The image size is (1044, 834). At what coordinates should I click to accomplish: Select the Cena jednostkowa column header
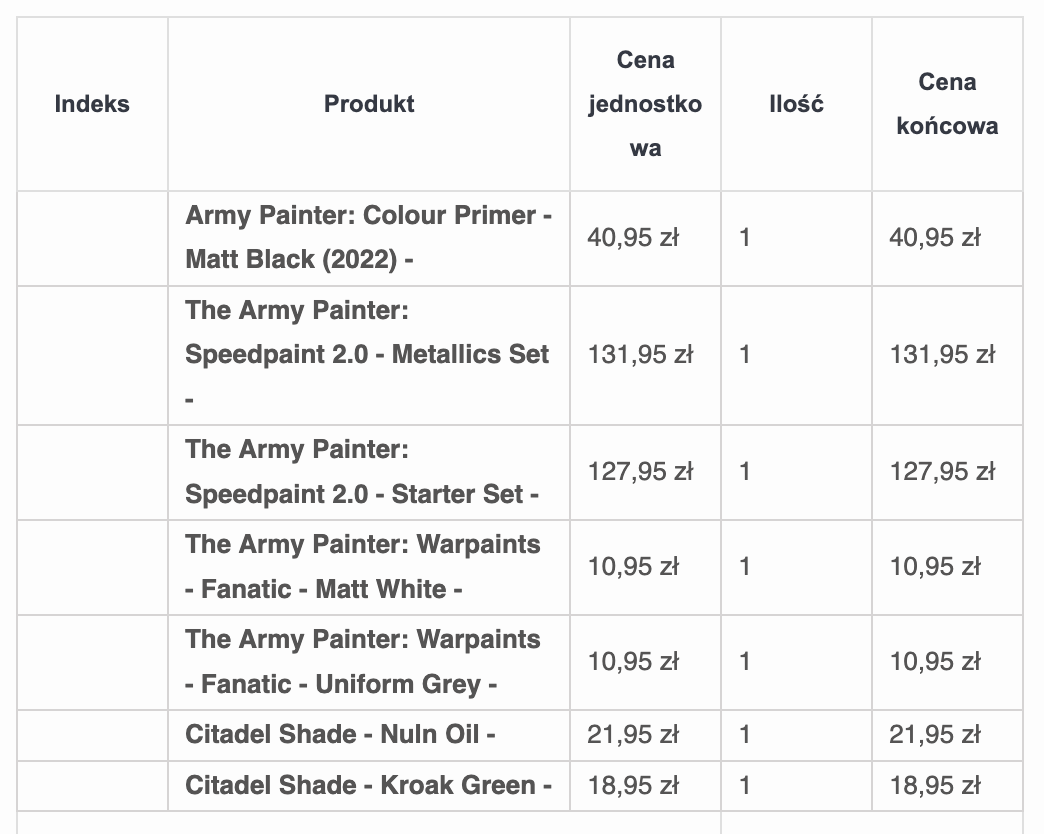point(645,104)
